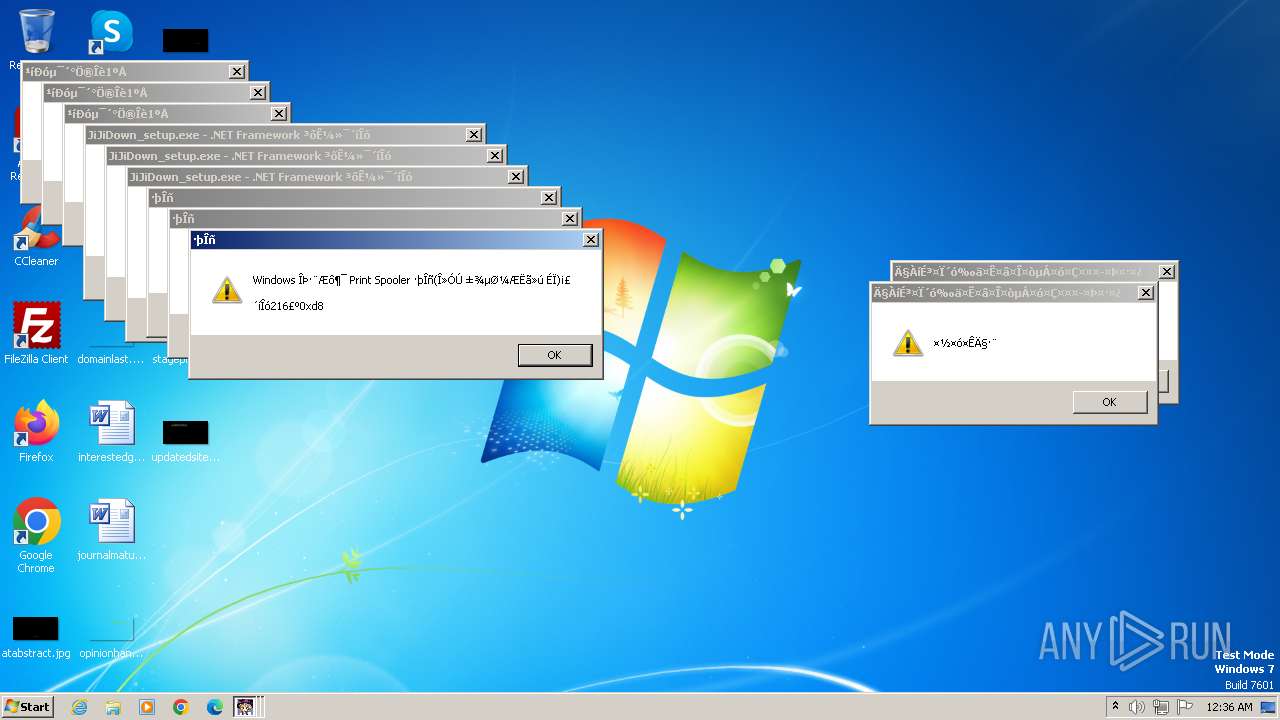Click the Start button
1280x720 pixels.
click(x=27, y=706)
